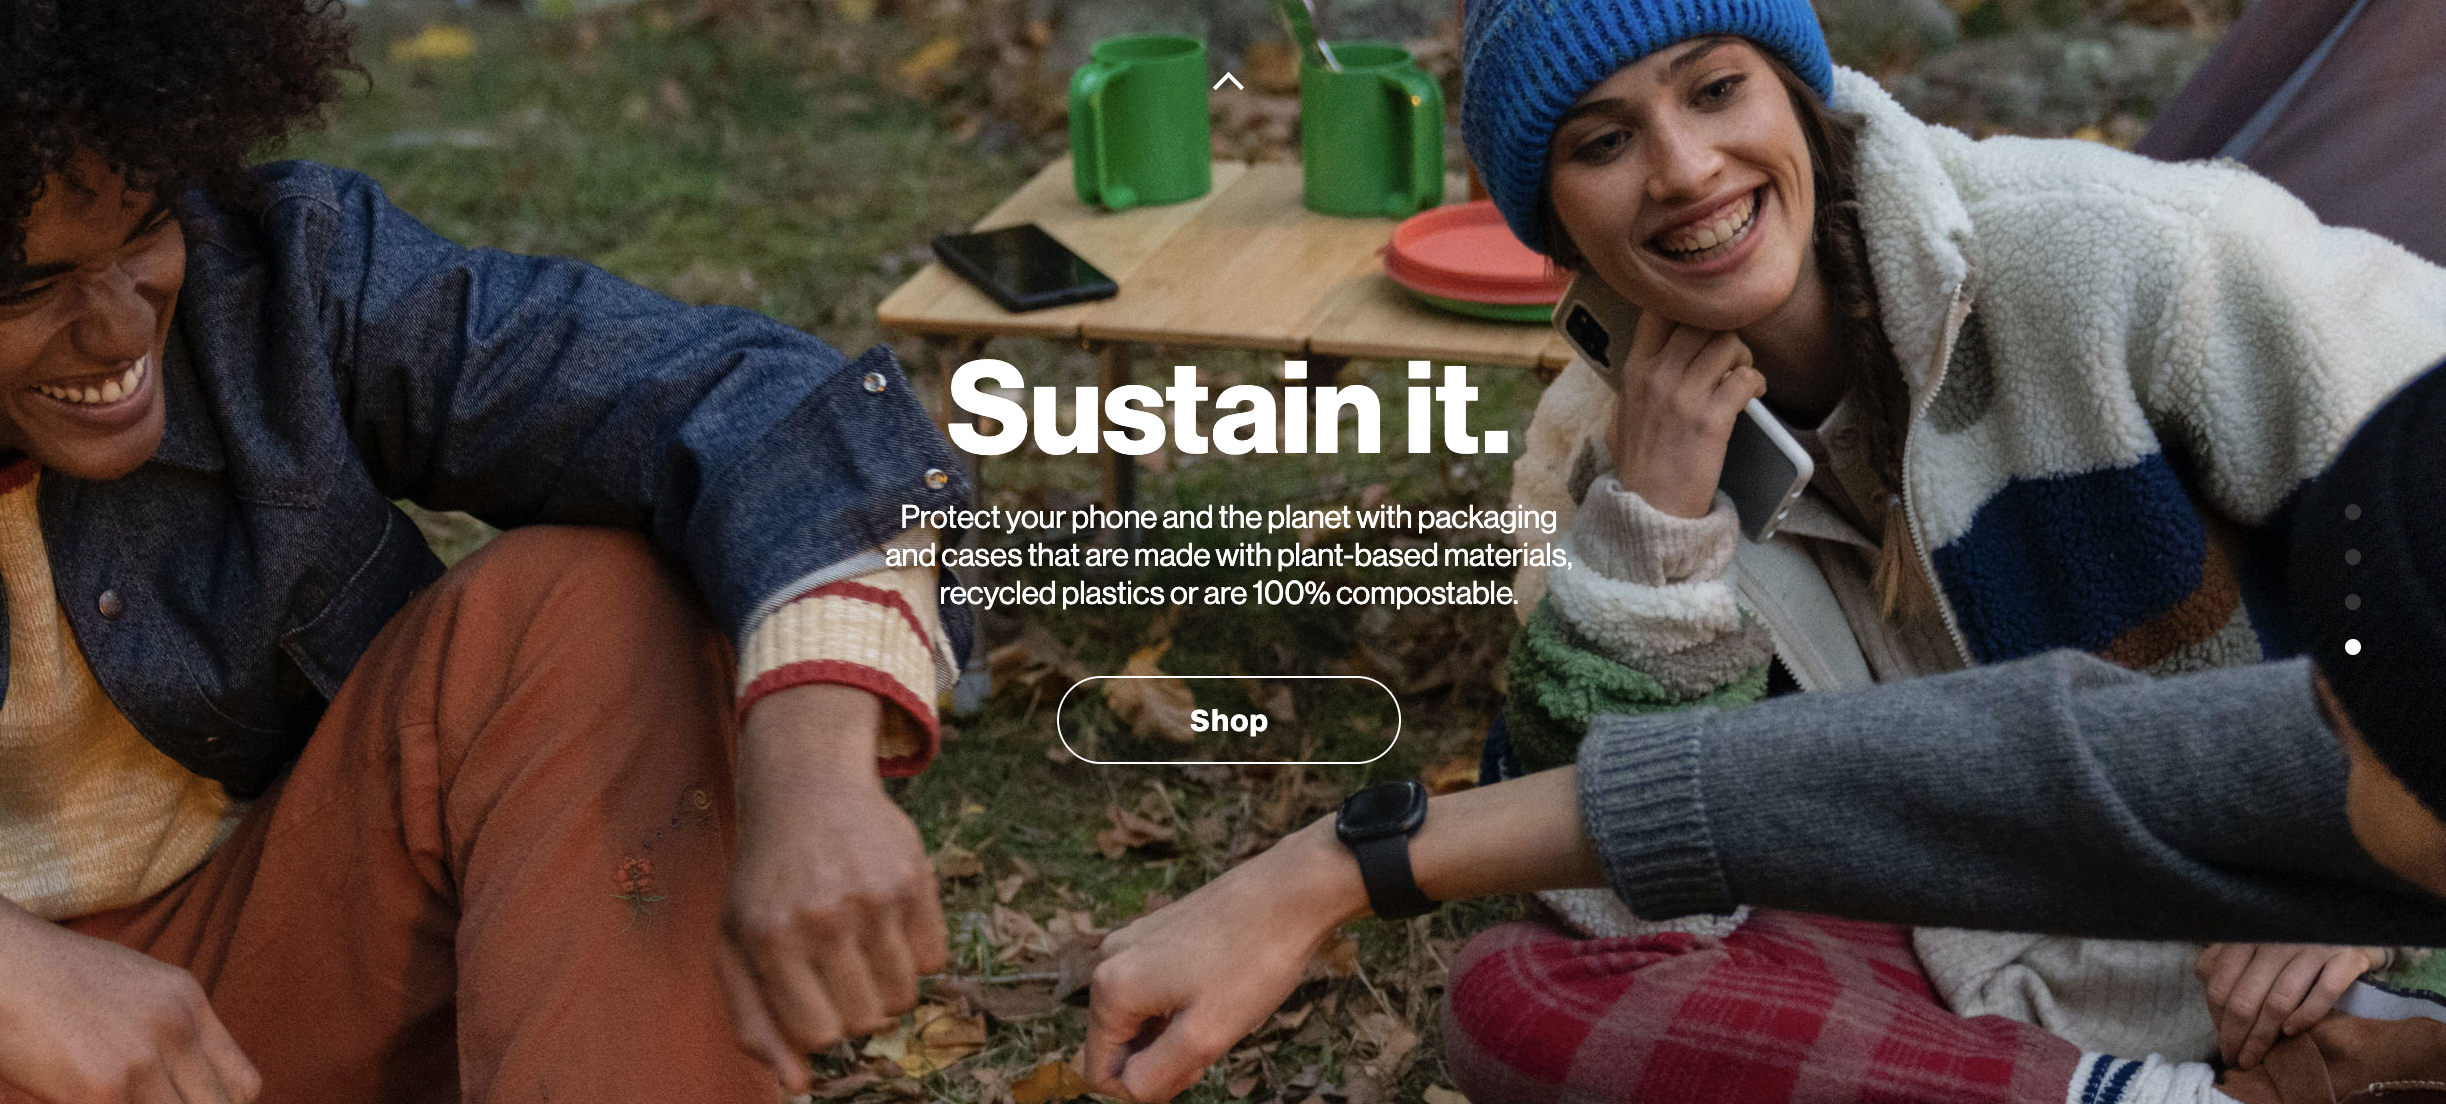Jump to the second slide dot
This screenshot has height=1104, width=2446.
point(2353,557)
